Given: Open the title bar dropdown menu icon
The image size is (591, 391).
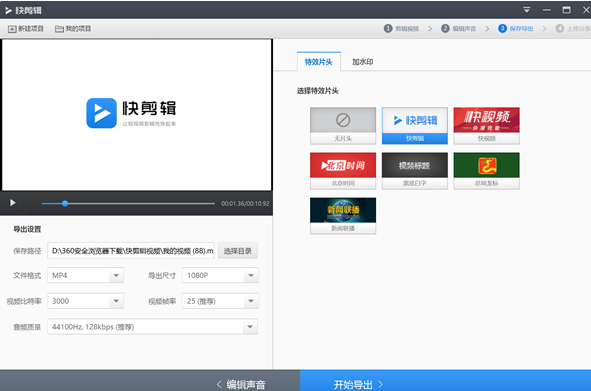Looking at the screenshot, I should [x=527, y=10].
